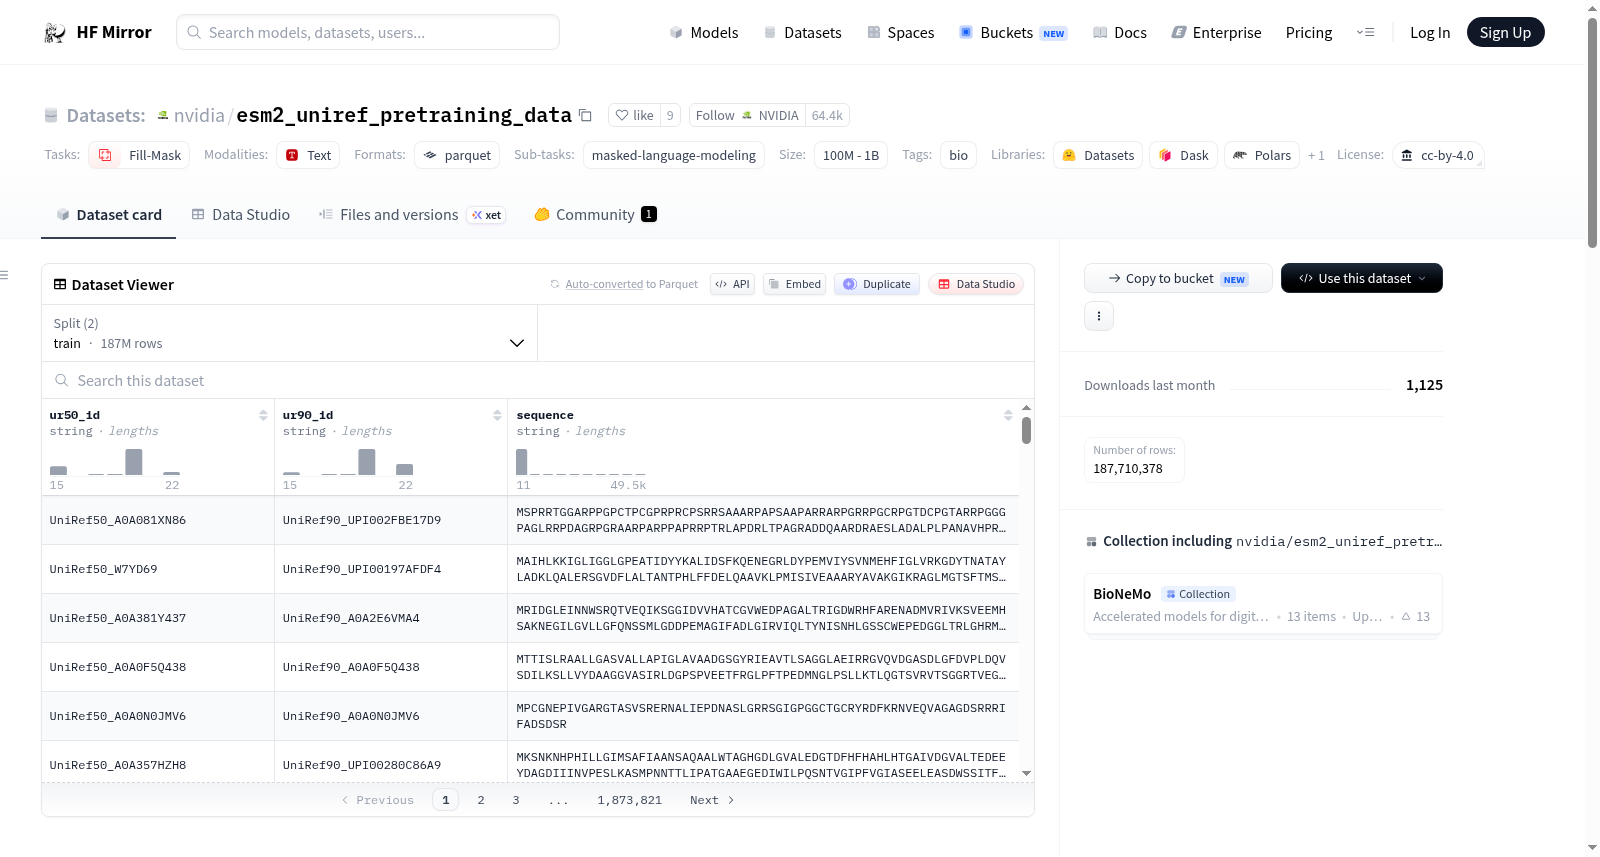Click the heart like button
The height and width of the screenshot is (857, 1600).
pos(634,116)
